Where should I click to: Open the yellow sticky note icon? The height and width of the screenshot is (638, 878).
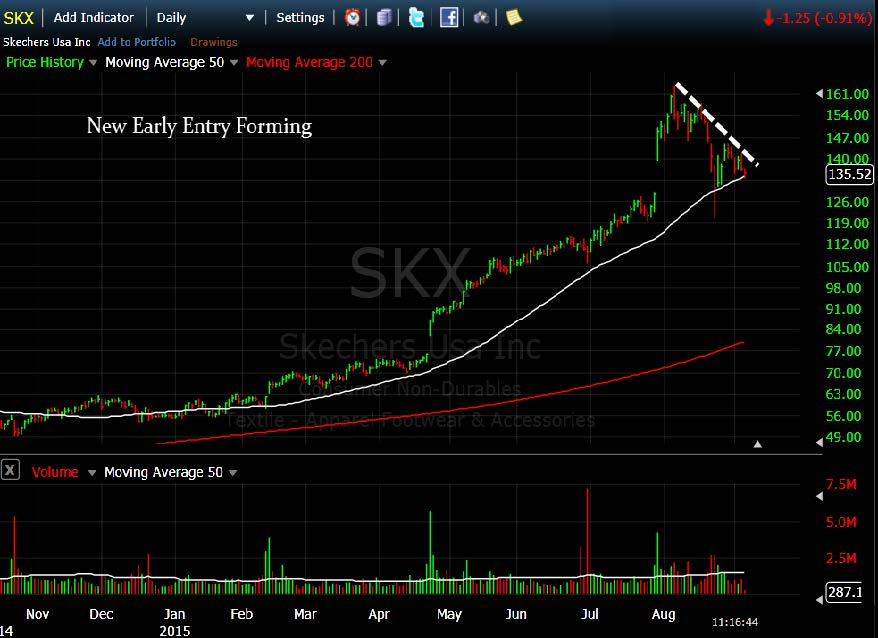(513, 17)
